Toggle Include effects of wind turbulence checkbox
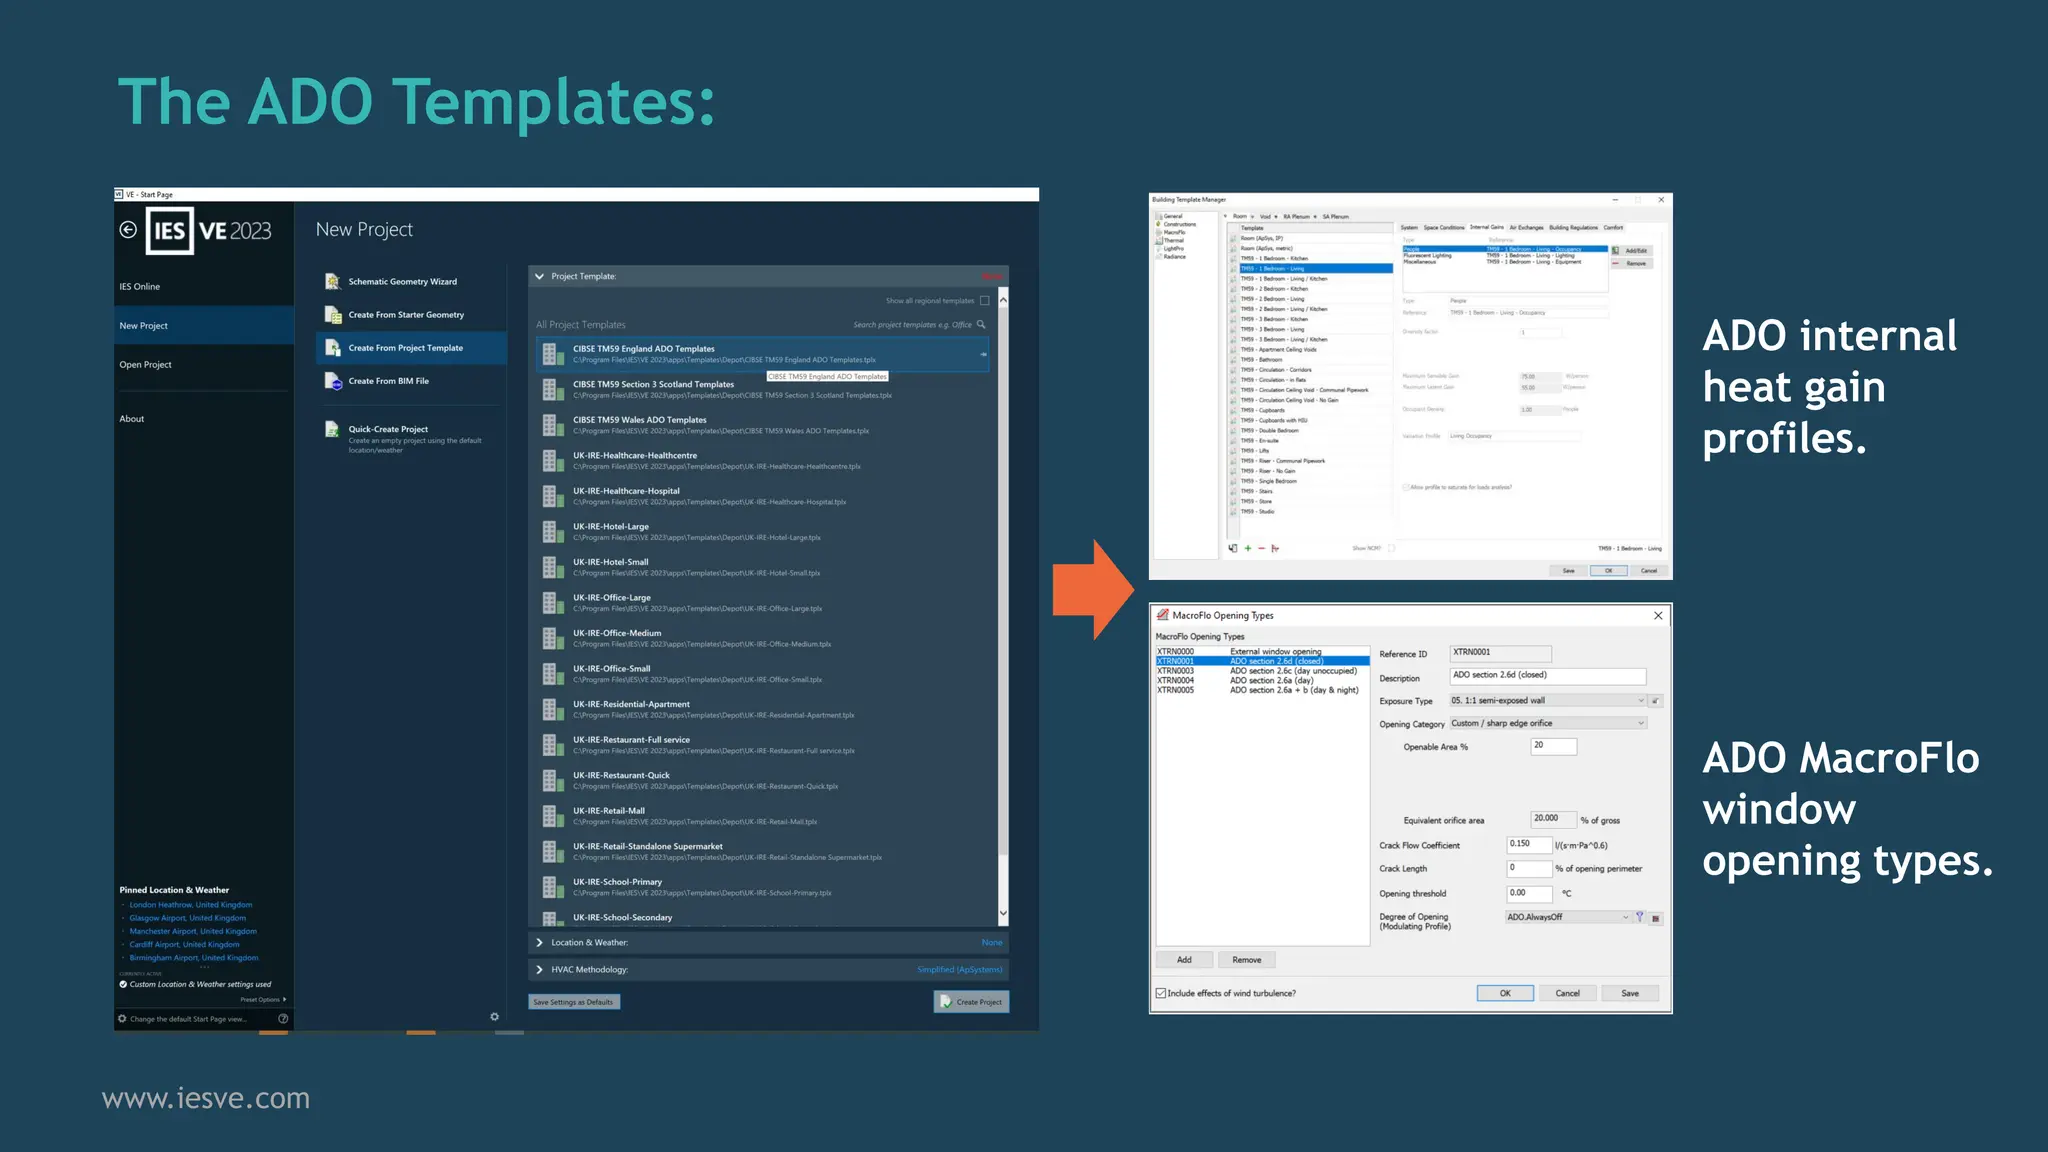This screenshot has height=1152, width=2048. pyautogui.click(x=1161, y=993)
